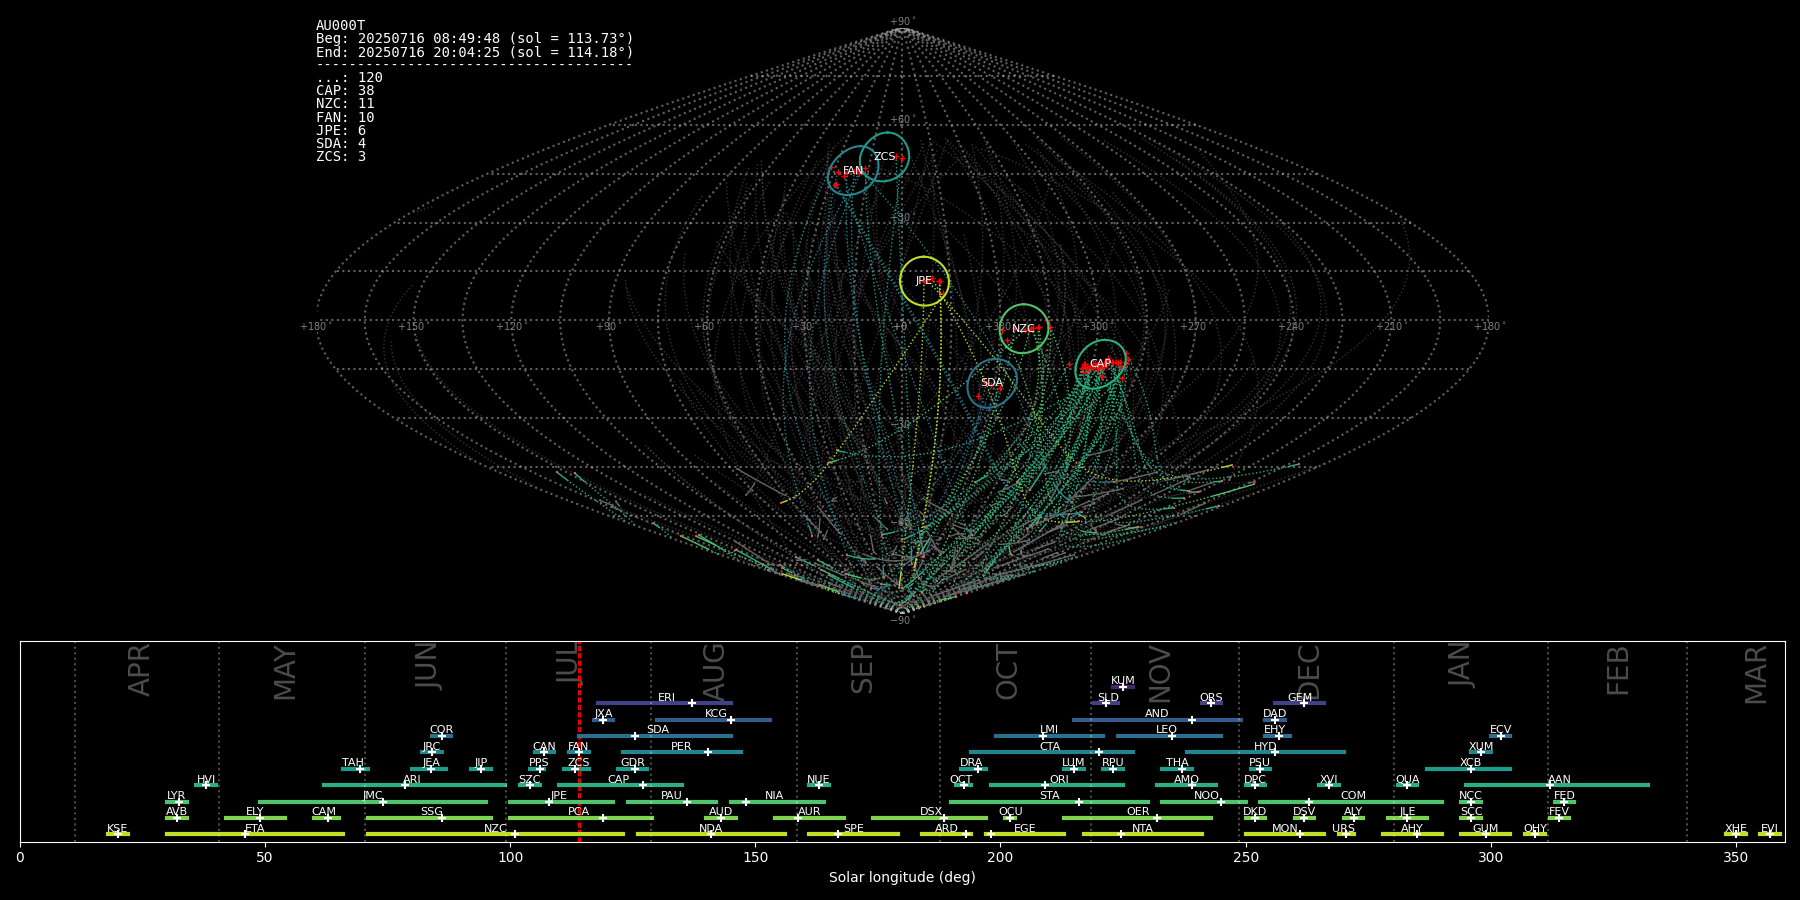The width and height of the screenshot is (1800, 900).
Task: Click the JXA shower label in timeline
Action: [x=603, y=714]
